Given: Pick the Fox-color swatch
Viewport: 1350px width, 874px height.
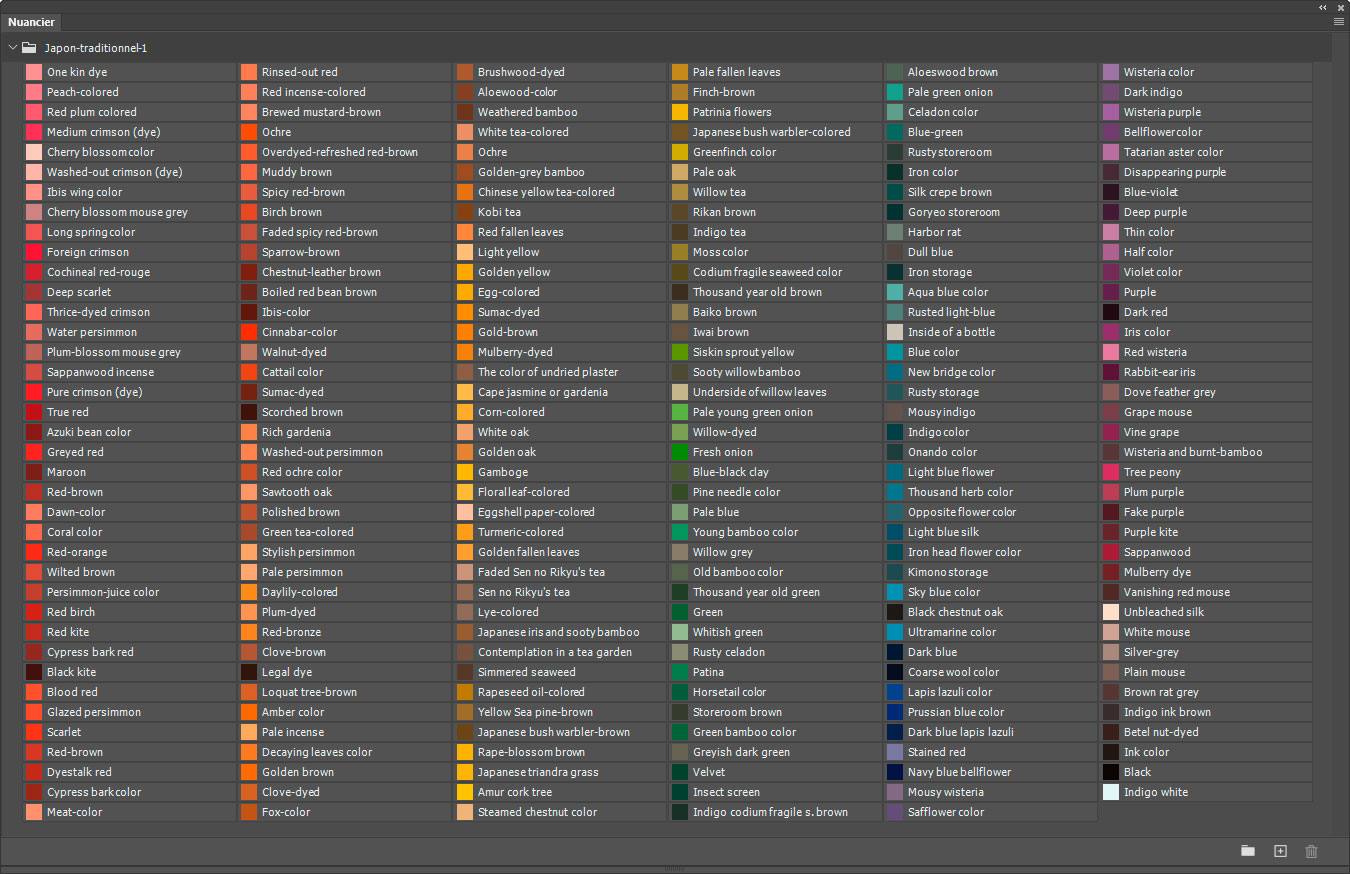Looking at the screenshot, I should 249,812.
